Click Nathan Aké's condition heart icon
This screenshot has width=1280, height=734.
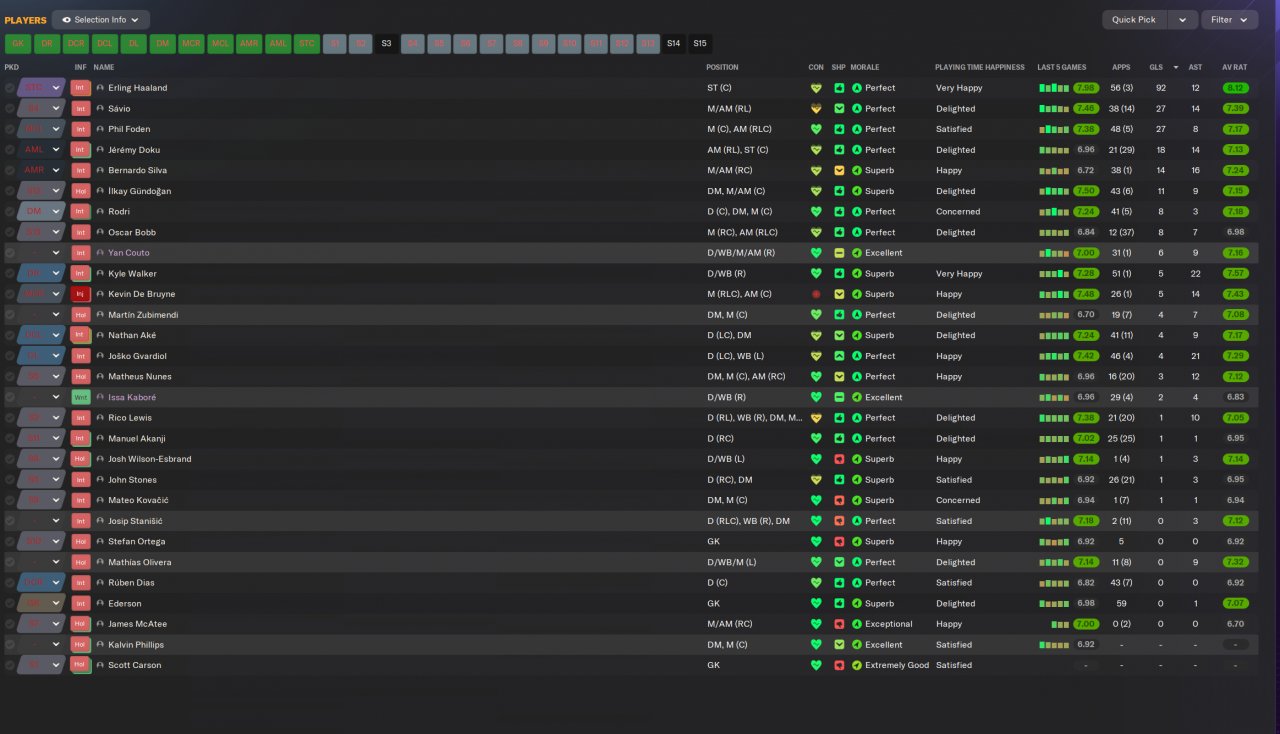pos(816,335)
